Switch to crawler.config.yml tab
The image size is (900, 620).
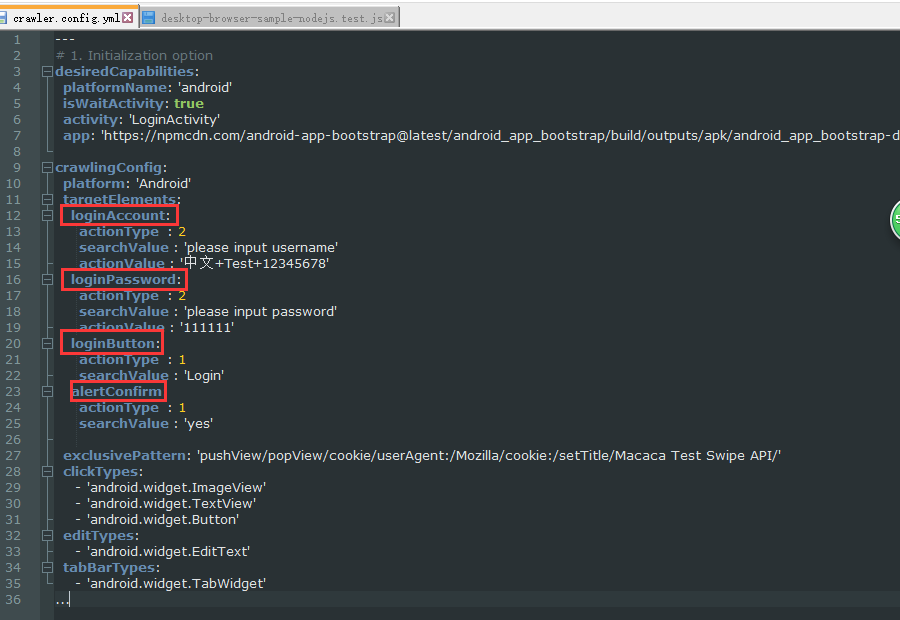67,18
